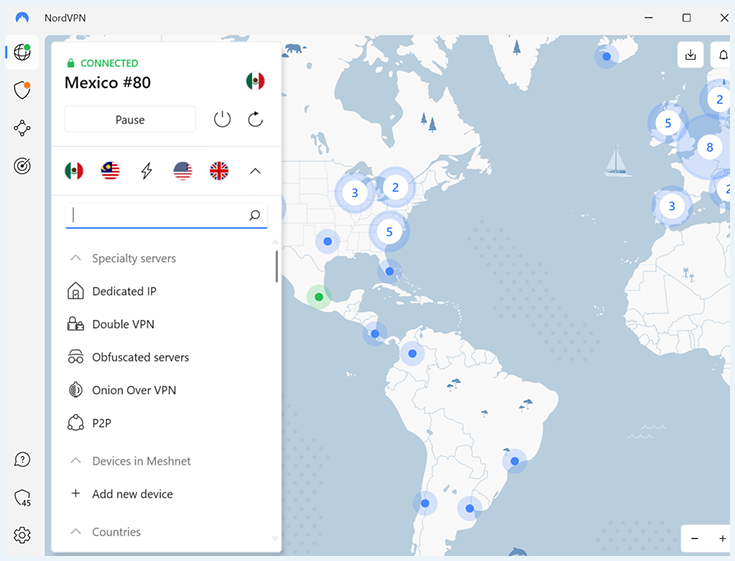Collapse the Countries section

click(75, 532)
